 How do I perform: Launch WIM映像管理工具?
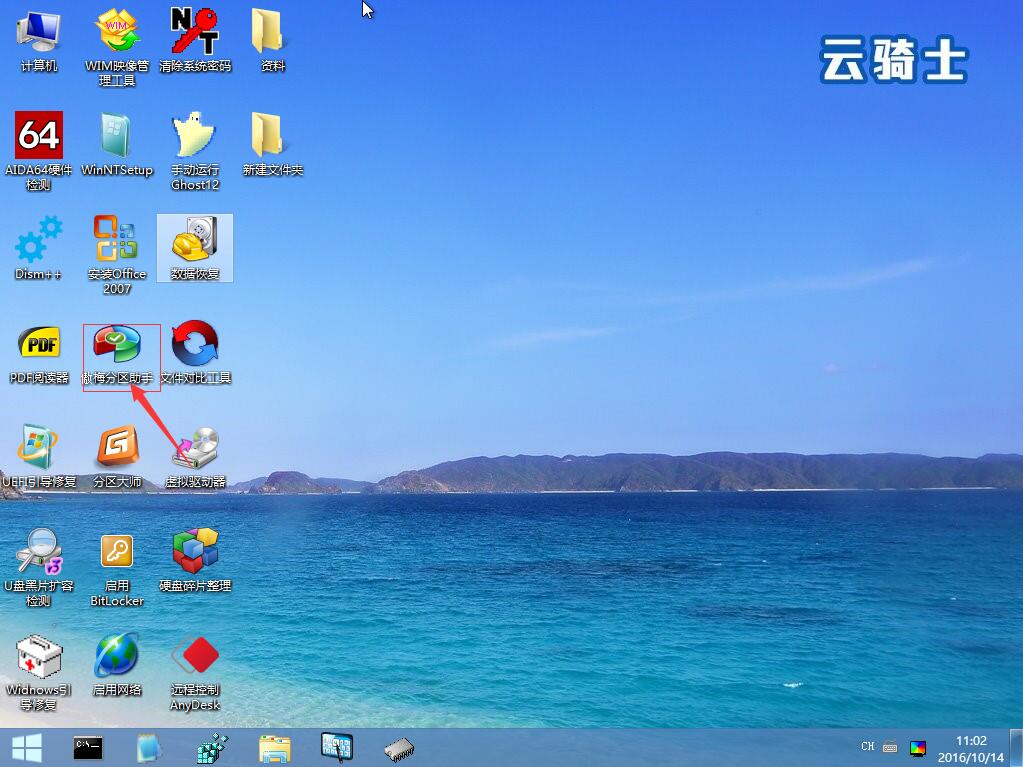pos(117,47)
